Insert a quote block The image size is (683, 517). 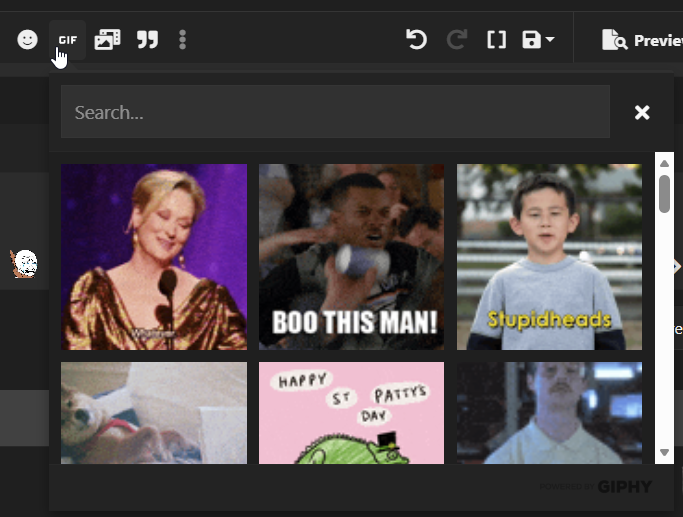coord(148,40)
